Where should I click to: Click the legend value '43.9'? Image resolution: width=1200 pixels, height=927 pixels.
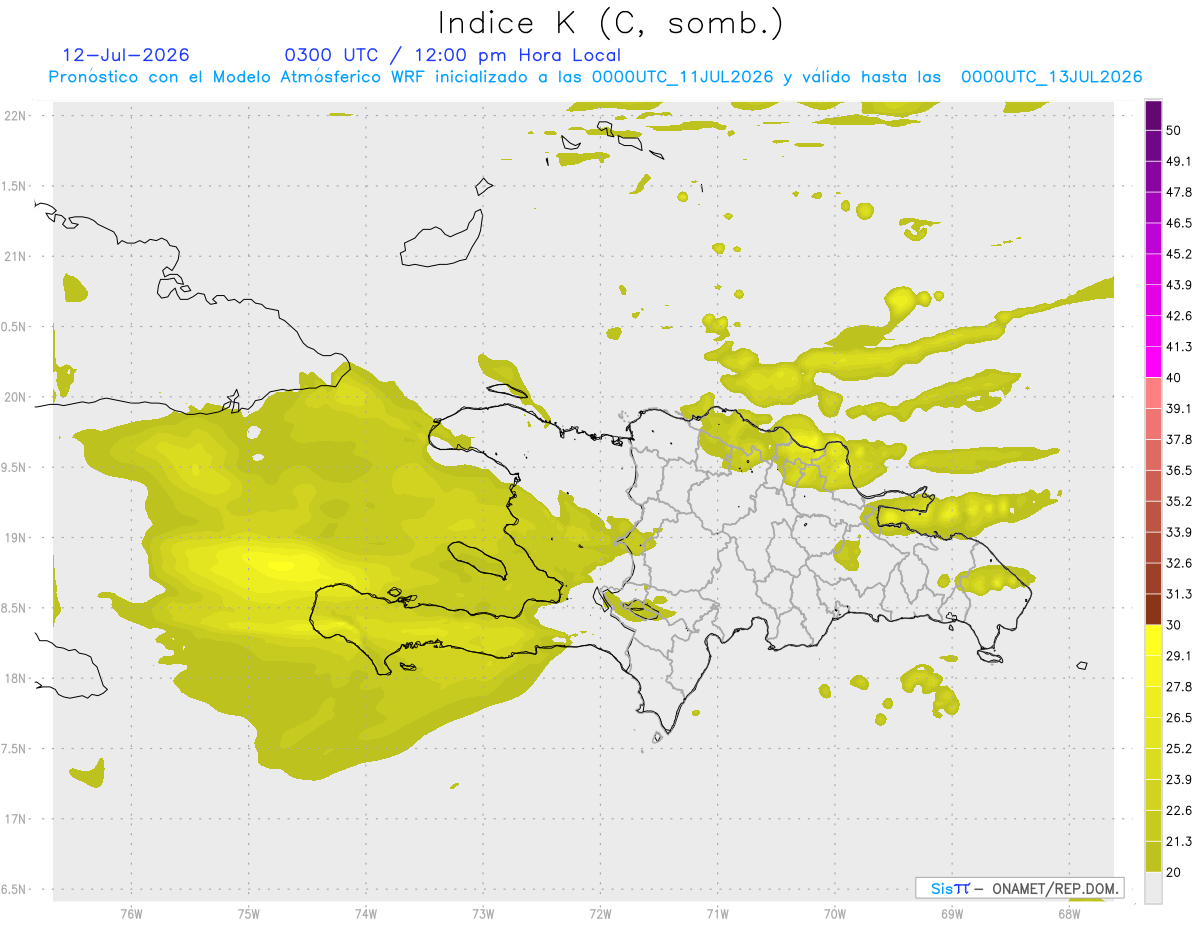(1179, 285)
